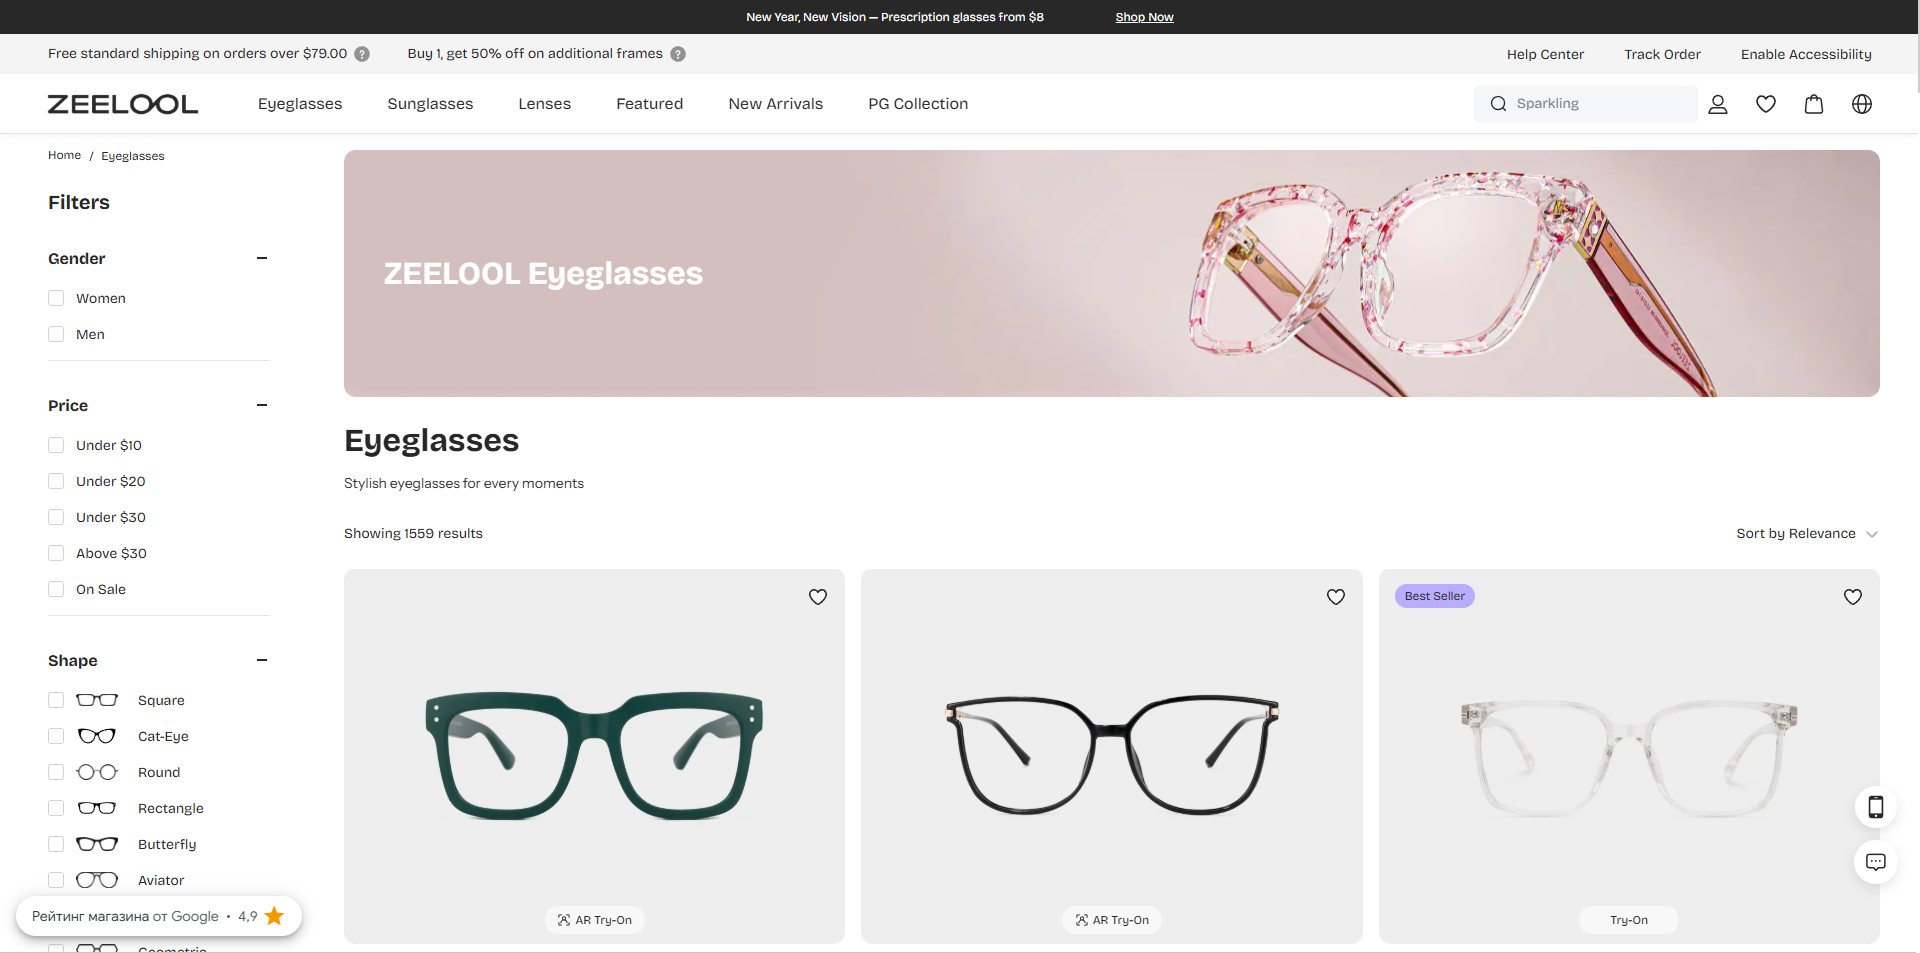The height and width of the screenshot is (953, 1920).
Task: Open the wishlist heart in header
Action: 1766,104
